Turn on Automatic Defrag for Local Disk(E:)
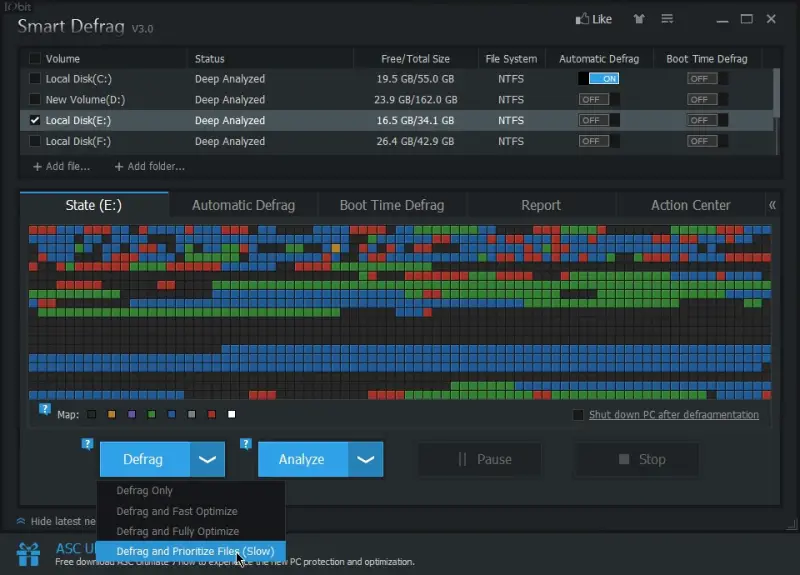 (x=599, y=120)
